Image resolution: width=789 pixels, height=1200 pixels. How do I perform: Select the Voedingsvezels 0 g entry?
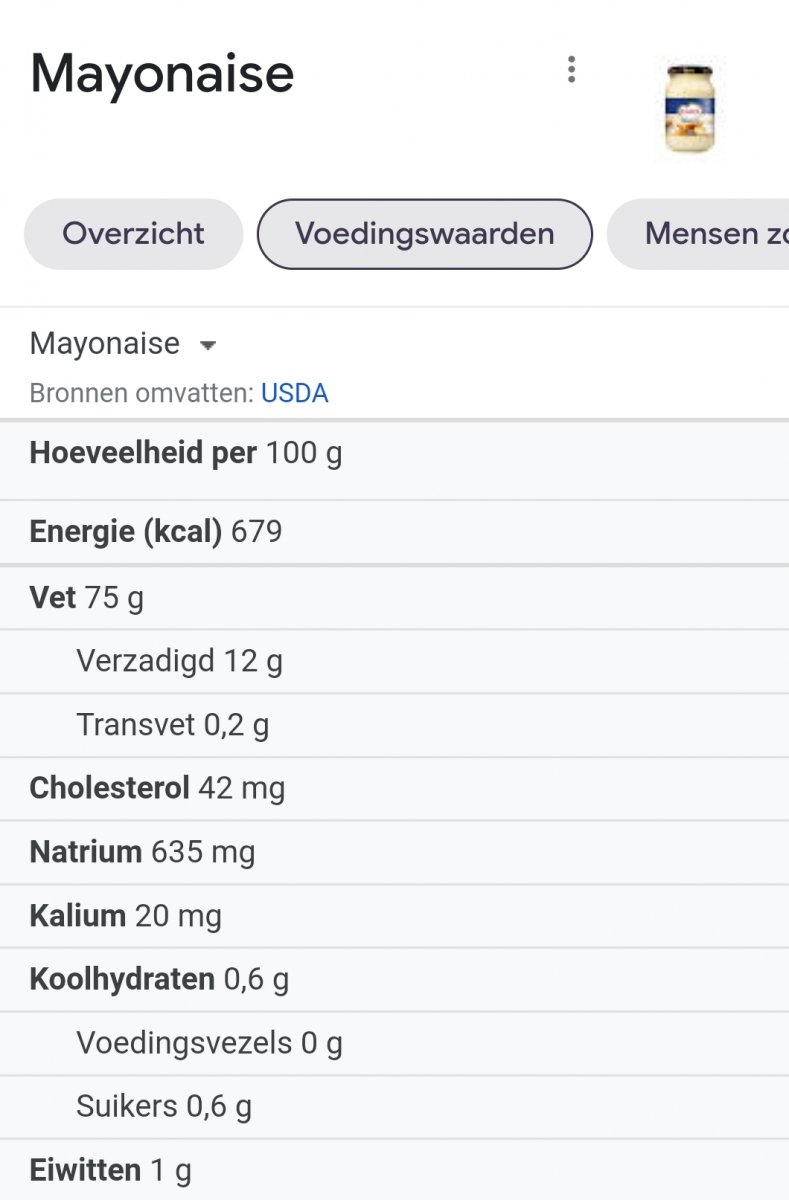209,1044
